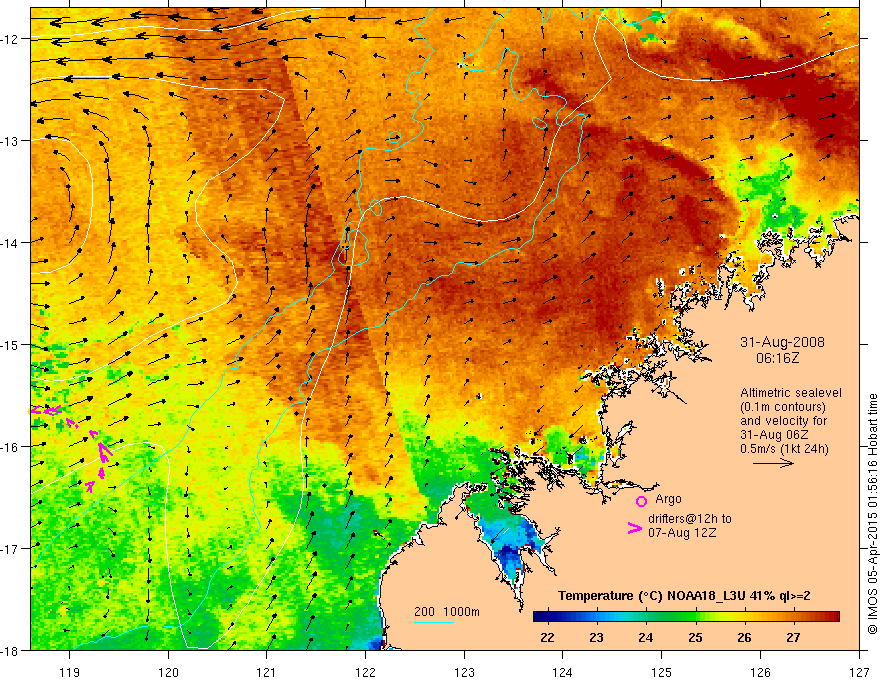The width and height of the screenshot is (880, 680).
Task: Click the colorbar tick label 22
Action: tap(547, 637)
